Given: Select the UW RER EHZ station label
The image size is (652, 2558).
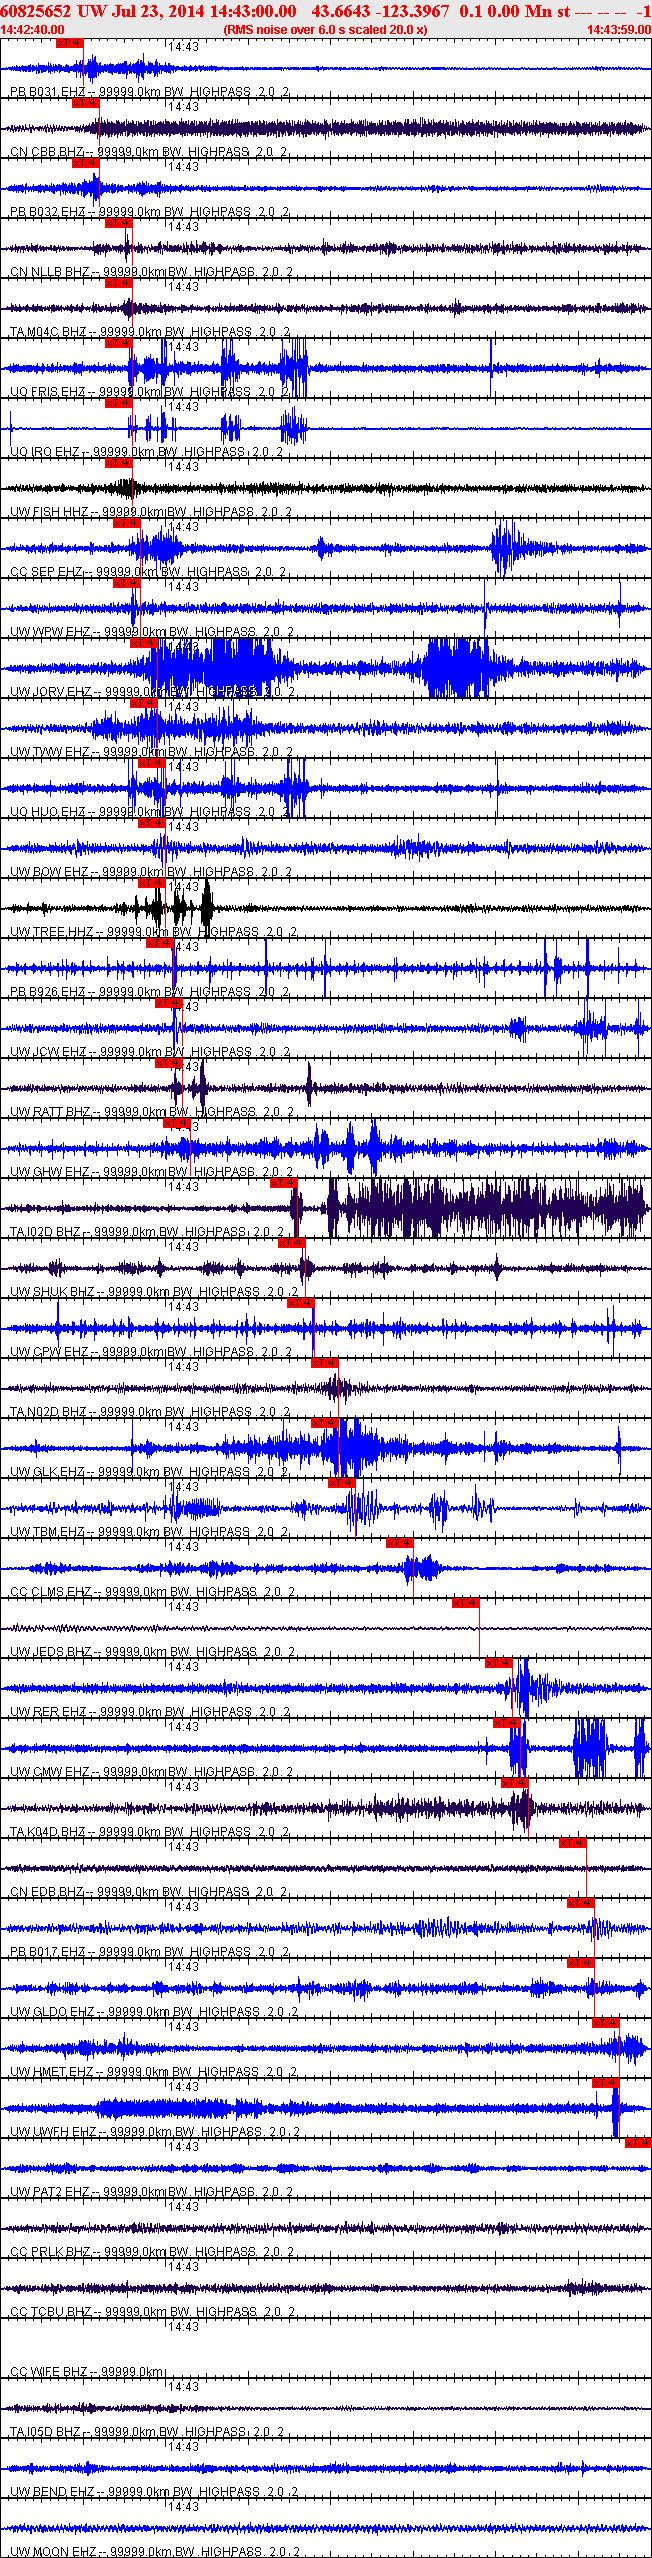Looking at the screenshot, I should [150, 1712].
